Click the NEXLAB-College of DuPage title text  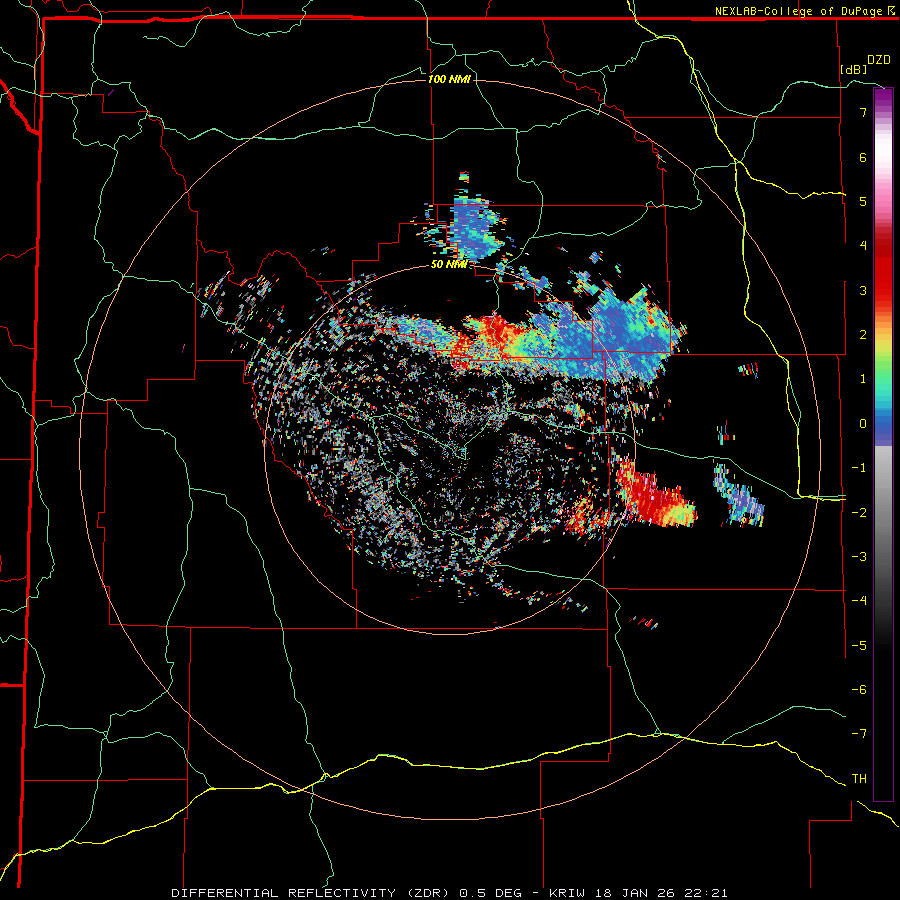pos(799,11)
